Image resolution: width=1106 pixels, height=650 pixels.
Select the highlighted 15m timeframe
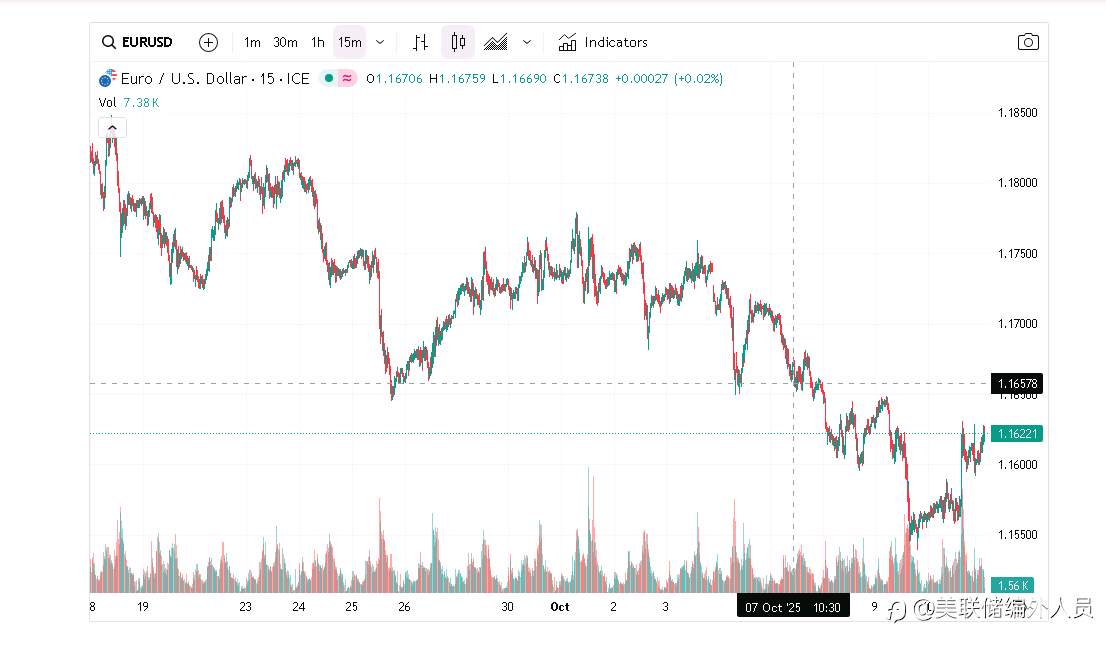tap(349, 42)
